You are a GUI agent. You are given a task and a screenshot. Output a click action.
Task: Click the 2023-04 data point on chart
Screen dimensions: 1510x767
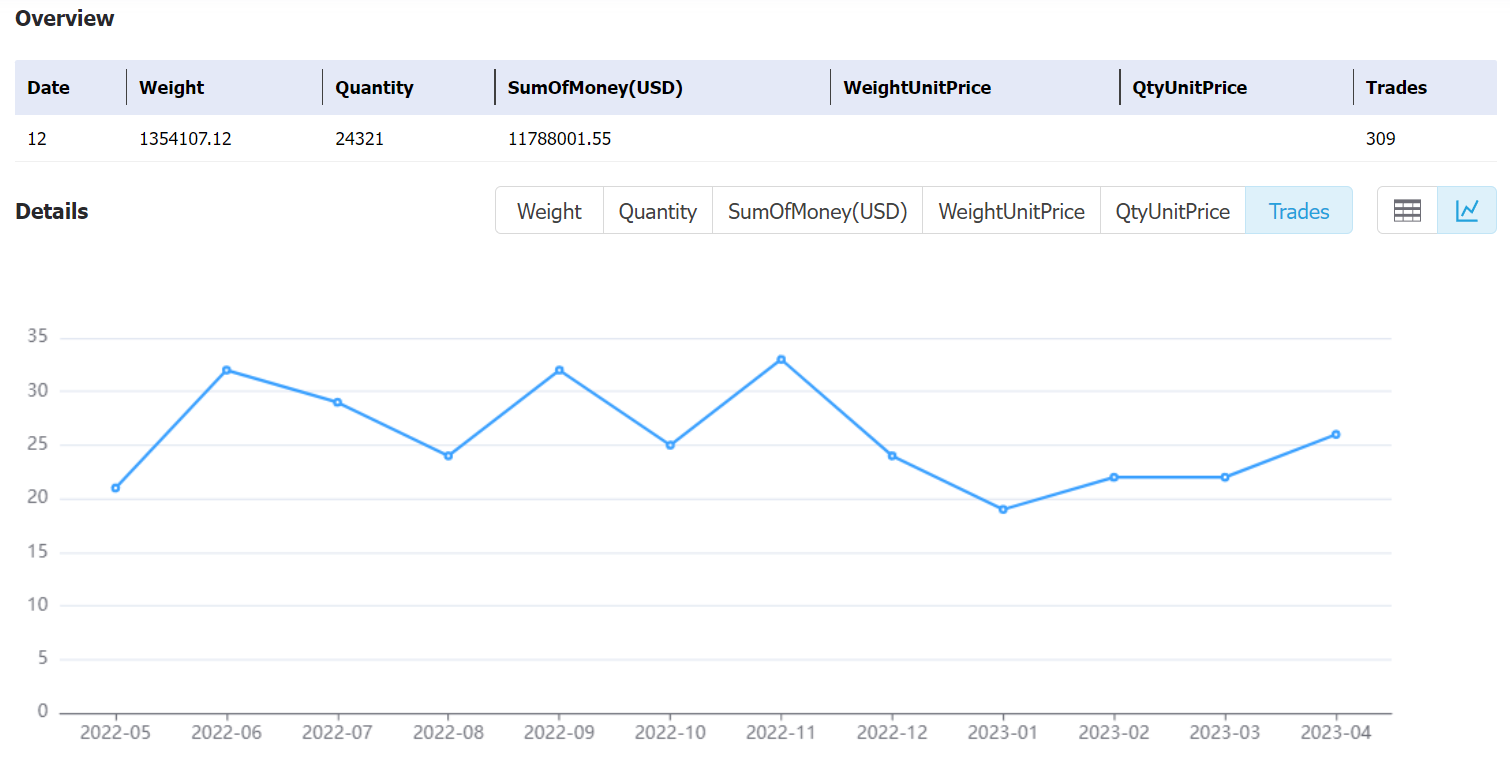click(x=1336, y=434)
